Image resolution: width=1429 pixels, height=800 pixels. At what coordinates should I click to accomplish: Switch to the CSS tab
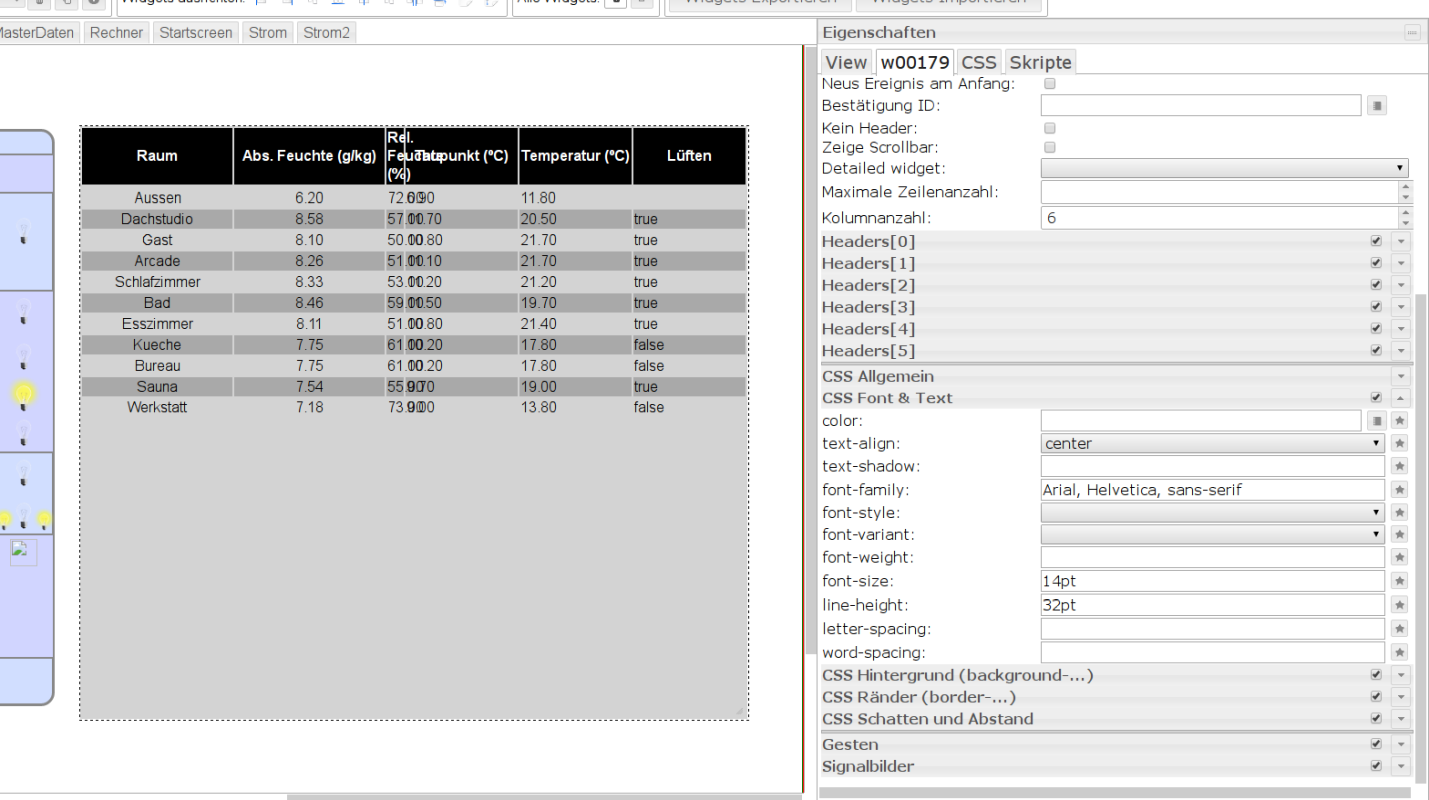coord(979,62)
